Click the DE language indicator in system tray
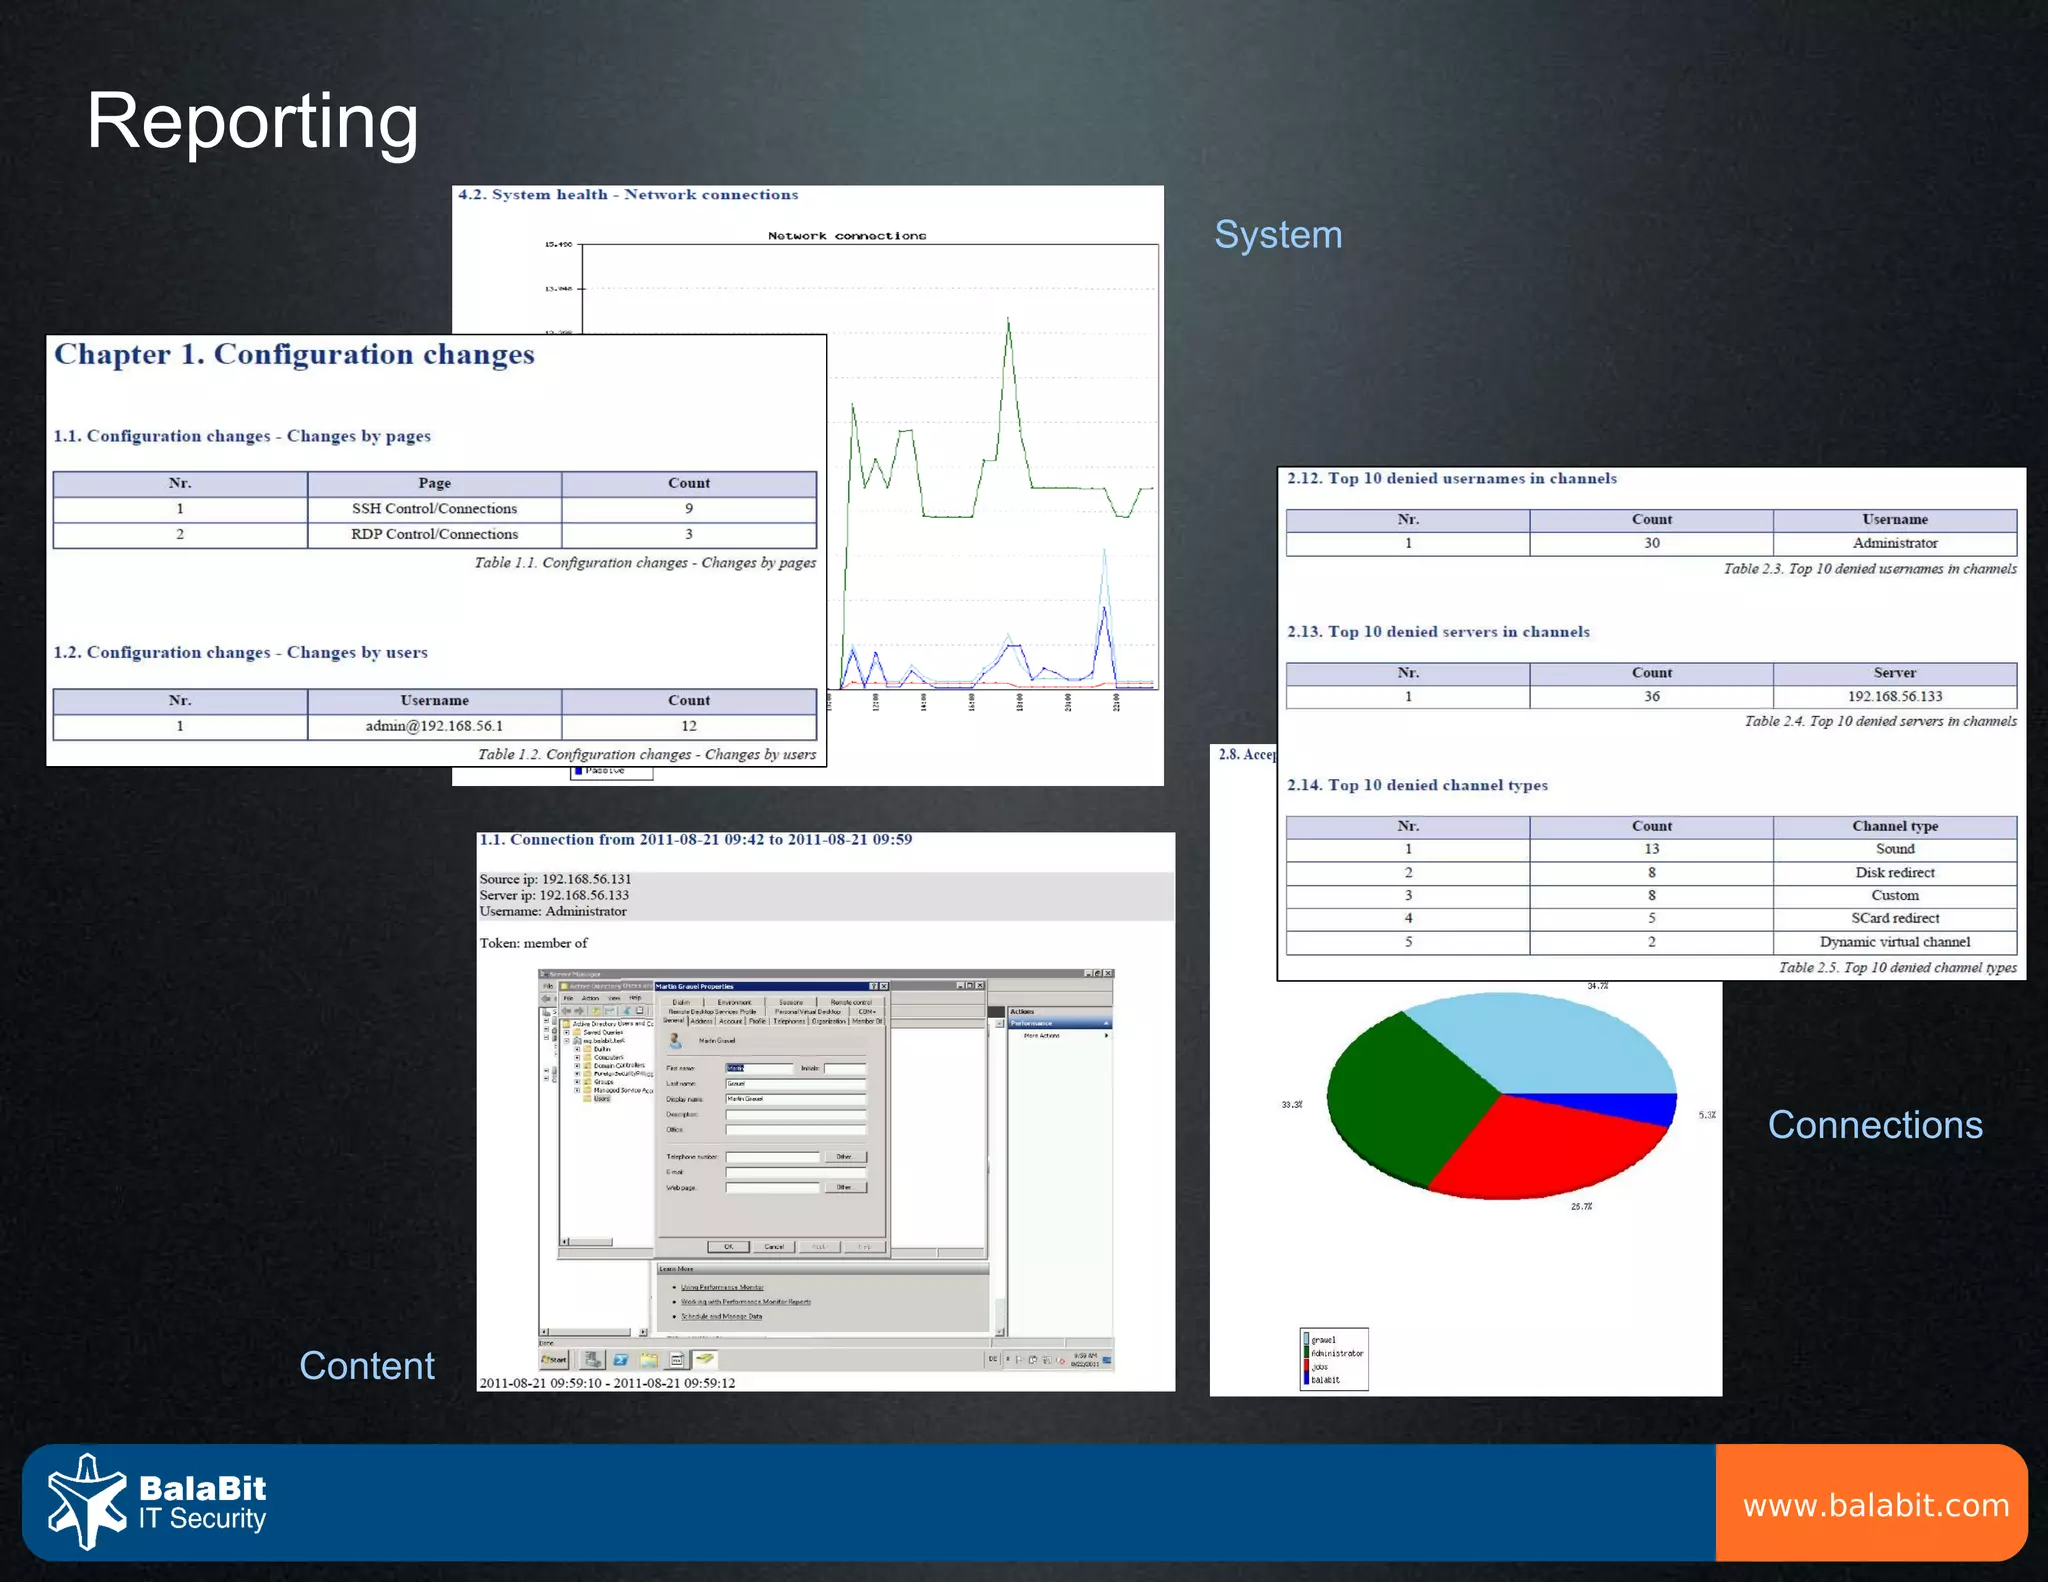Viewport: 2048px width, 1582px height. click(993, 1359)
